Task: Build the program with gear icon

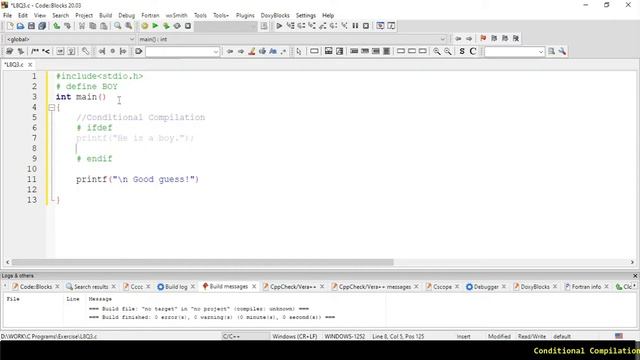Action: [x=144, y=26]
